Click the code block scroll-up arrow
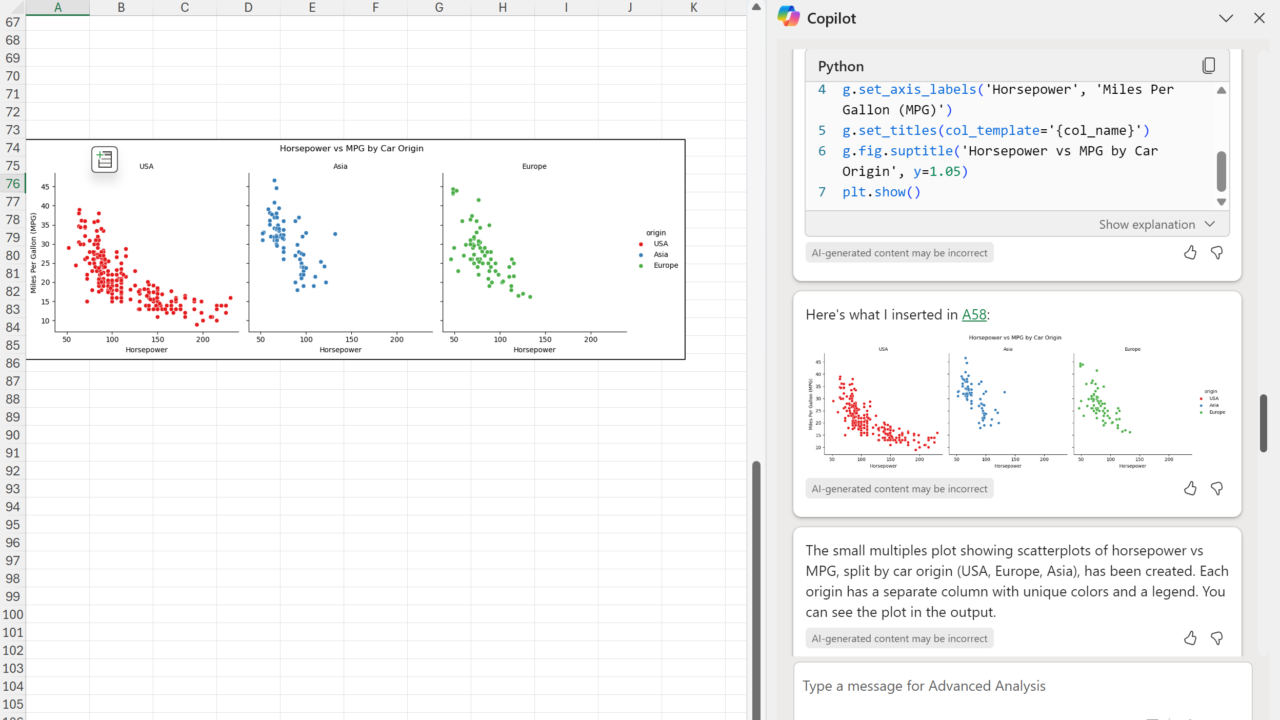Viewport: 1280px width, 720px height. click(x=1221, y=91)
